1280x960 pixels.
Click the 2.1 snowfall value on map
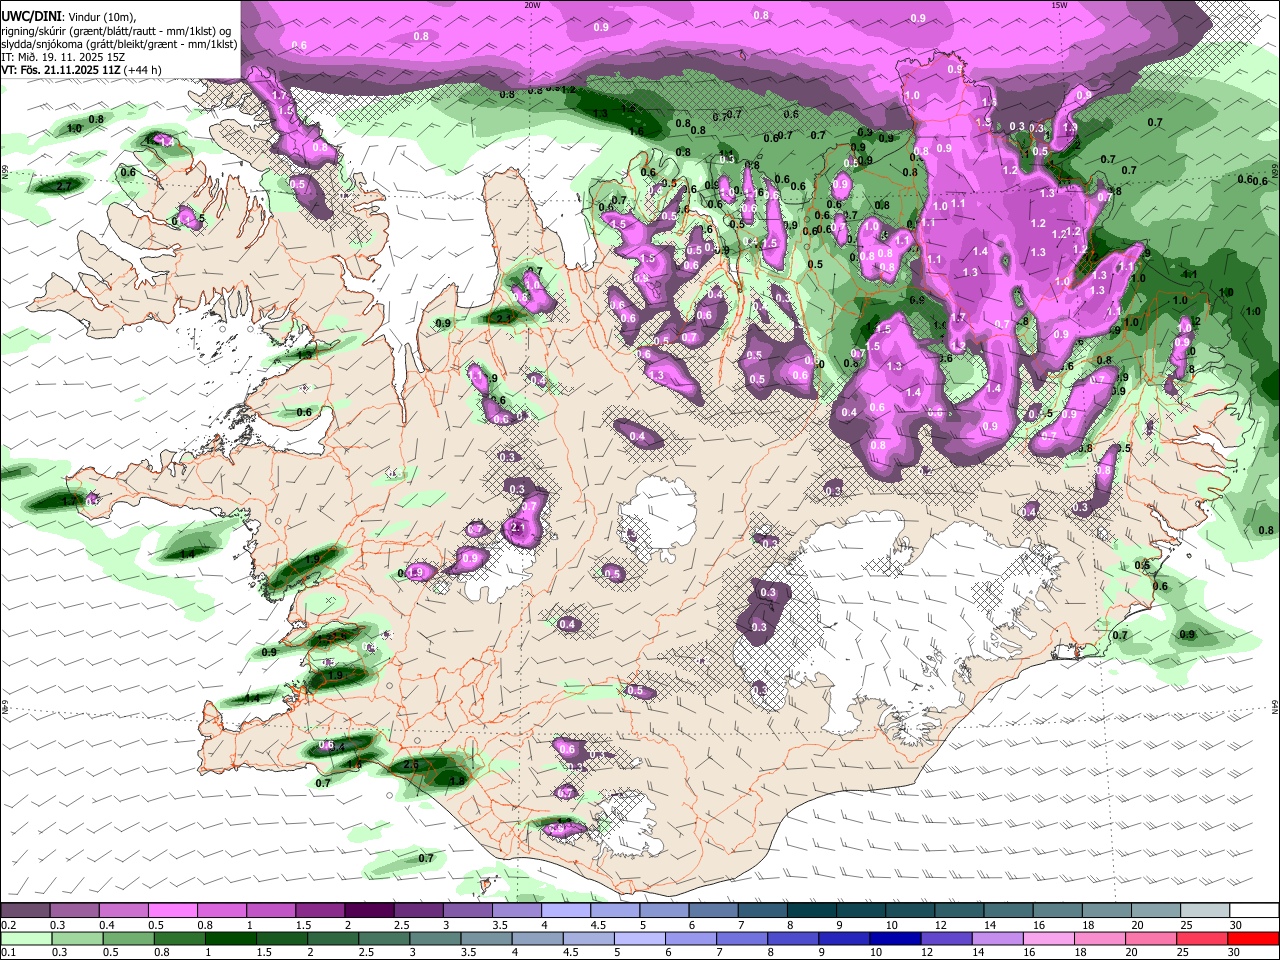pos(518,527)
